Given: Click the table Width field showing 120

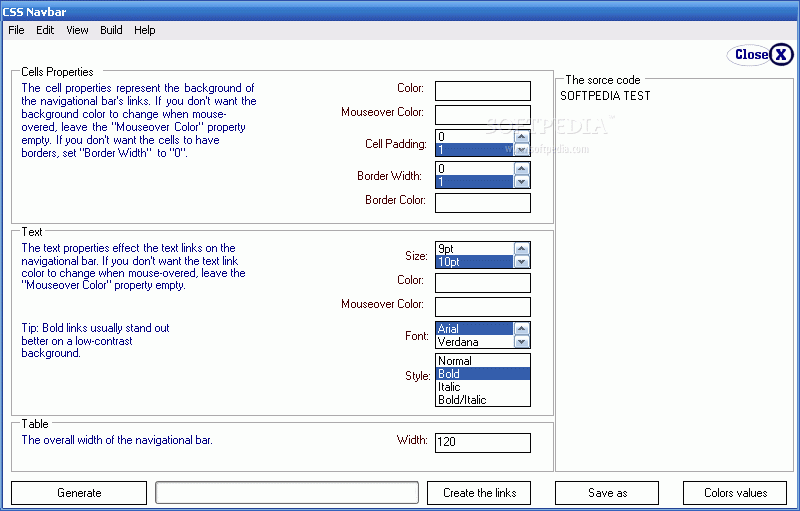Looking at the screenshot, I should coord(483,443).
